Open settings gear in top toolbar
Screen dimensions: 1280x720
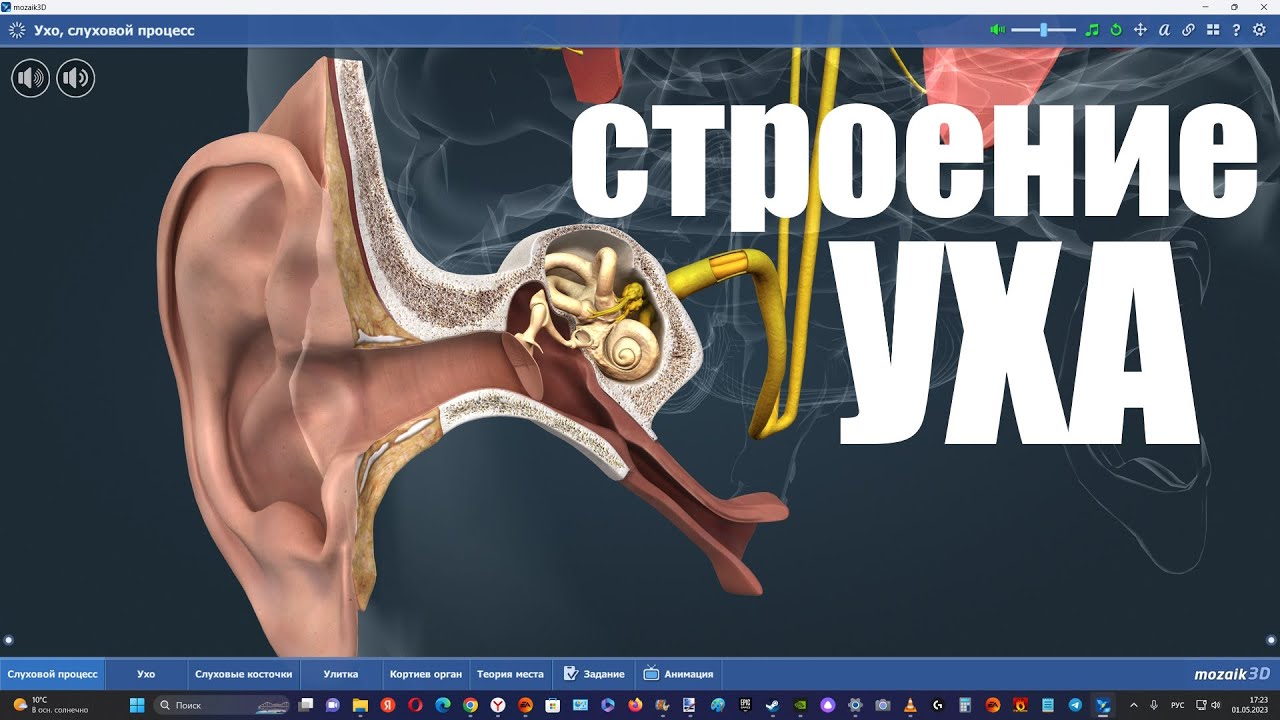click(x=1259, y=30)
